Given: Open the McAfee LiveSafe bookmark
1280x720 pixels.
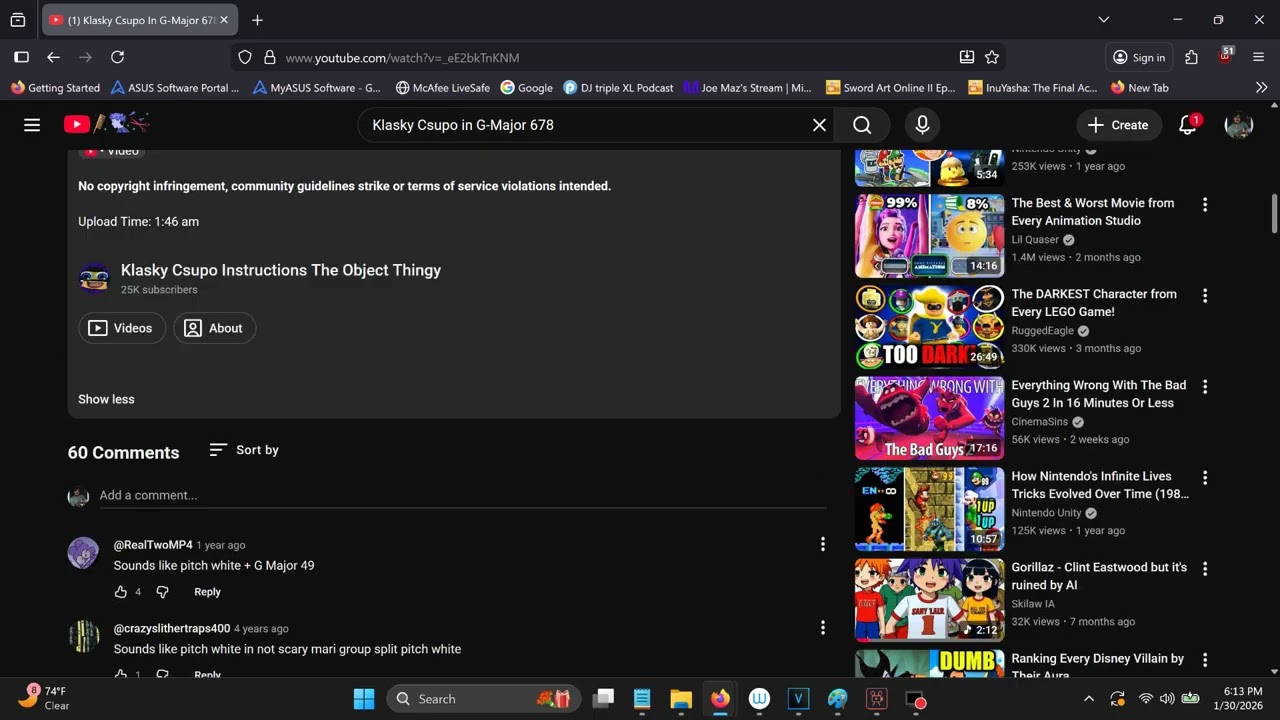Looking at the screenshot, I should pos(443,88).
